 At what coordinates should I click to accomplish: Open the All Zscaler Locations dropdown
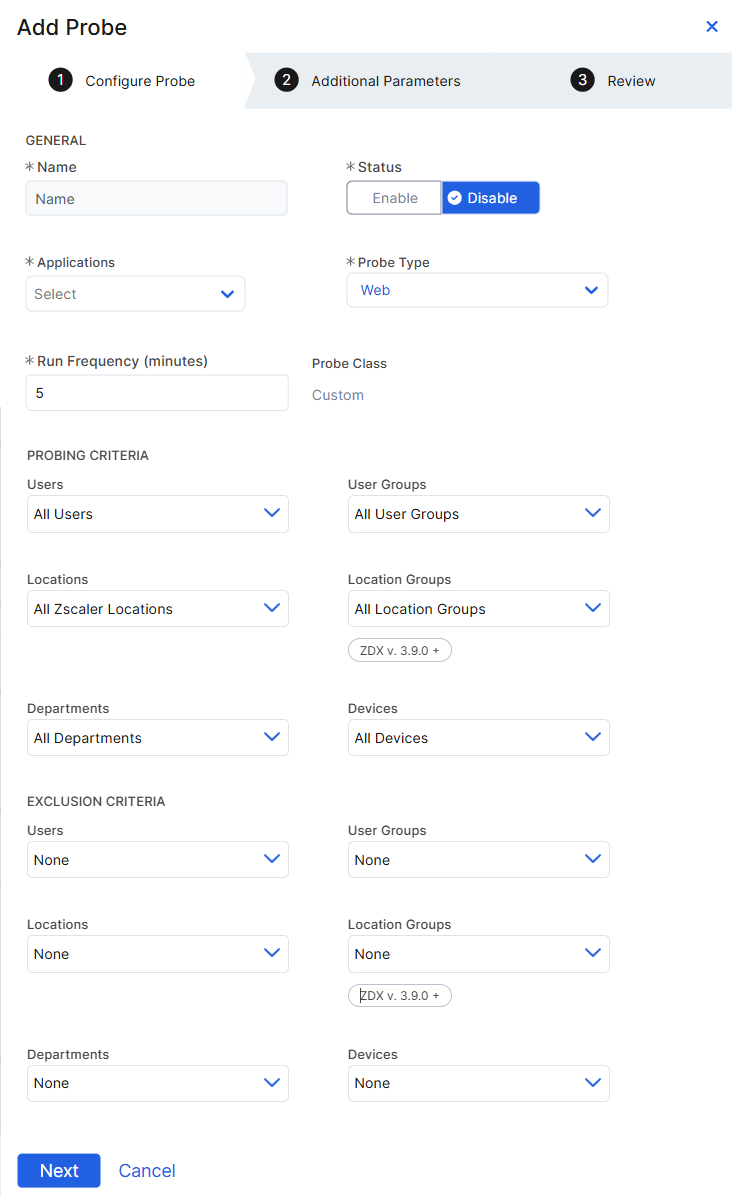click(157, 609)
